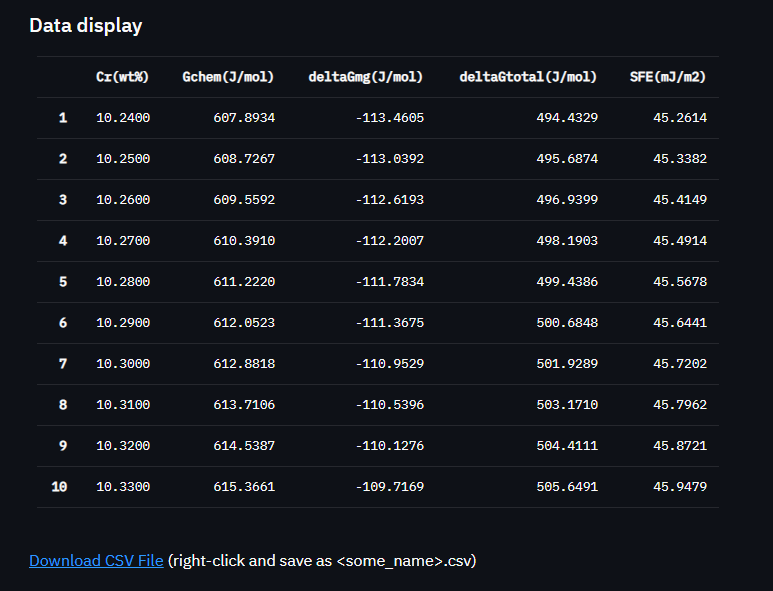Click the Gchem value 608.7267 cell

pyautogui.click(x=244, y=159)
